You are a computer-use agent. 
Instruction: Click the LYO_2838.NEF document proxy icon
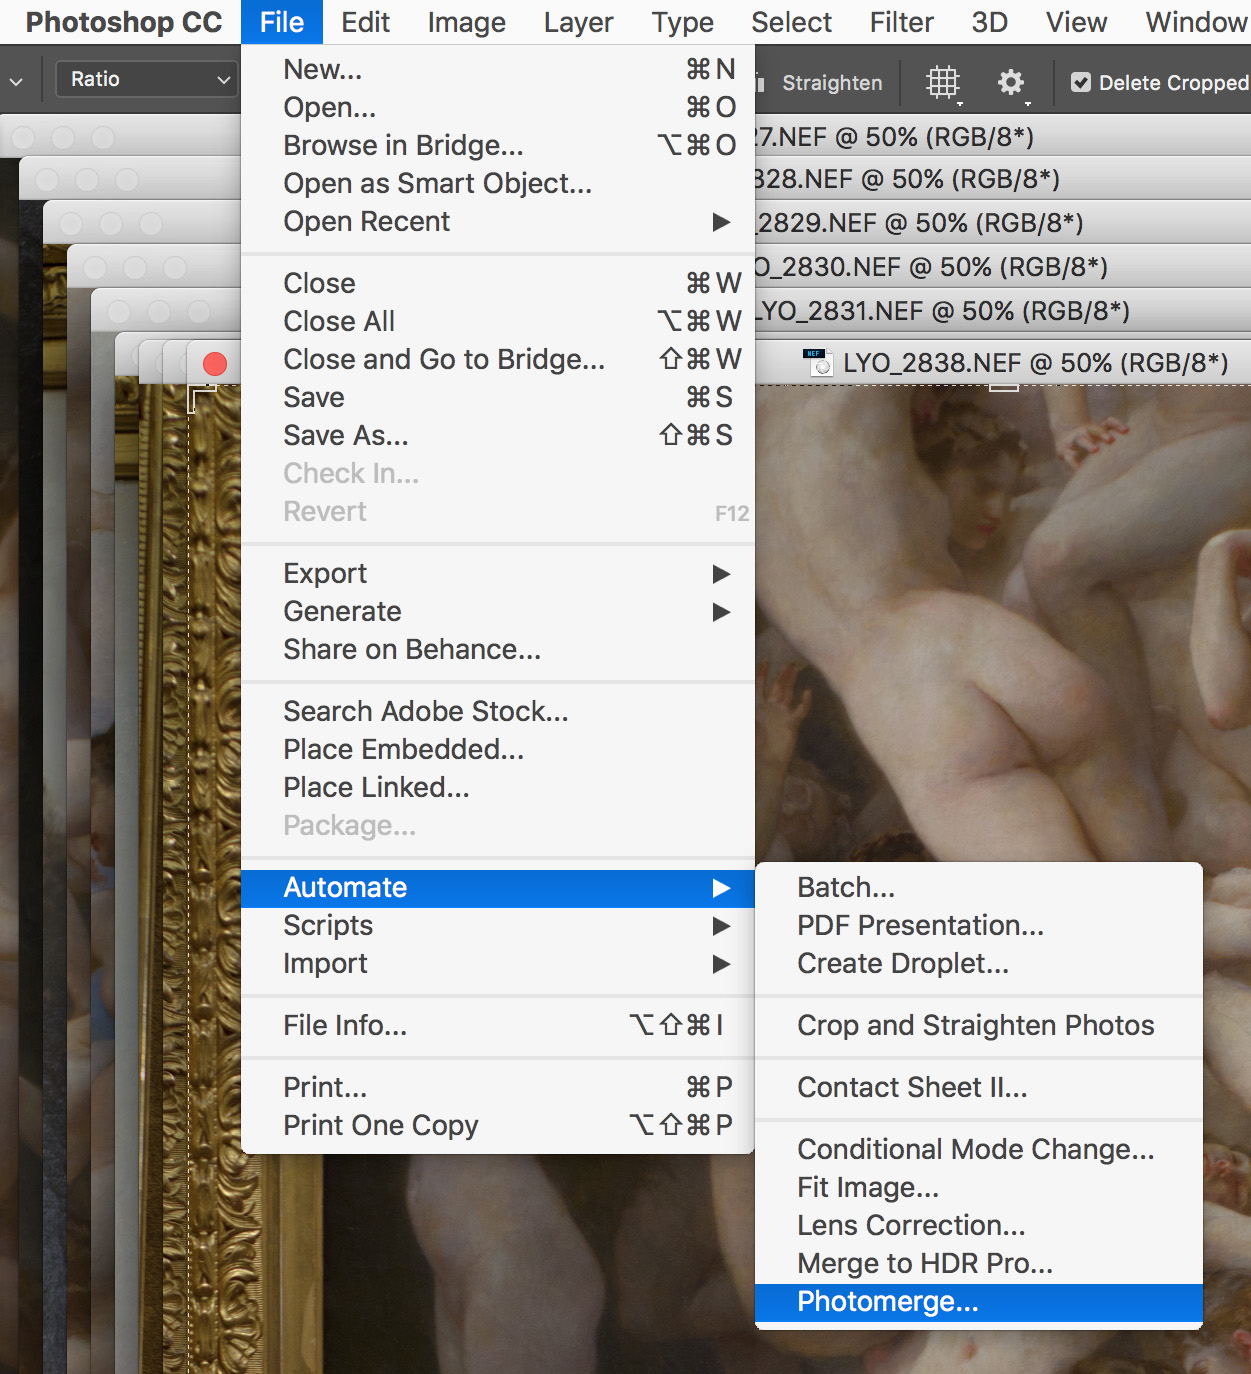coord(818,362)
